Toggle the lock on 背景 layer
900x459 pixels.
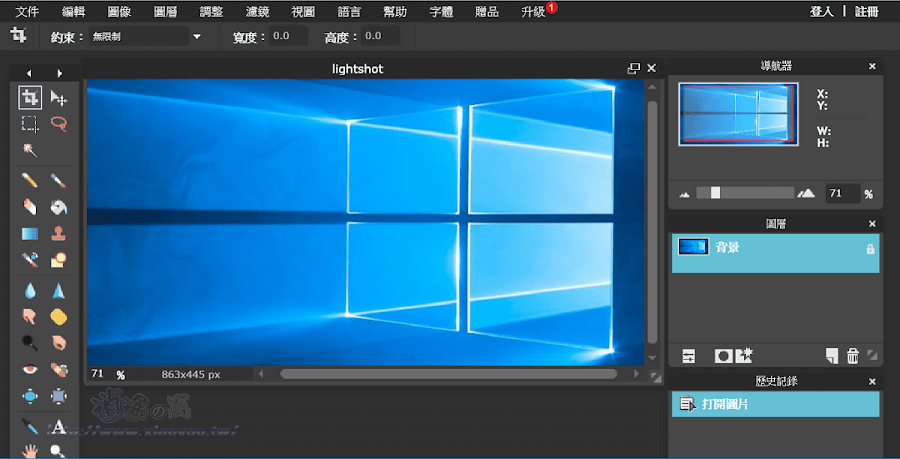pos(870,249)
